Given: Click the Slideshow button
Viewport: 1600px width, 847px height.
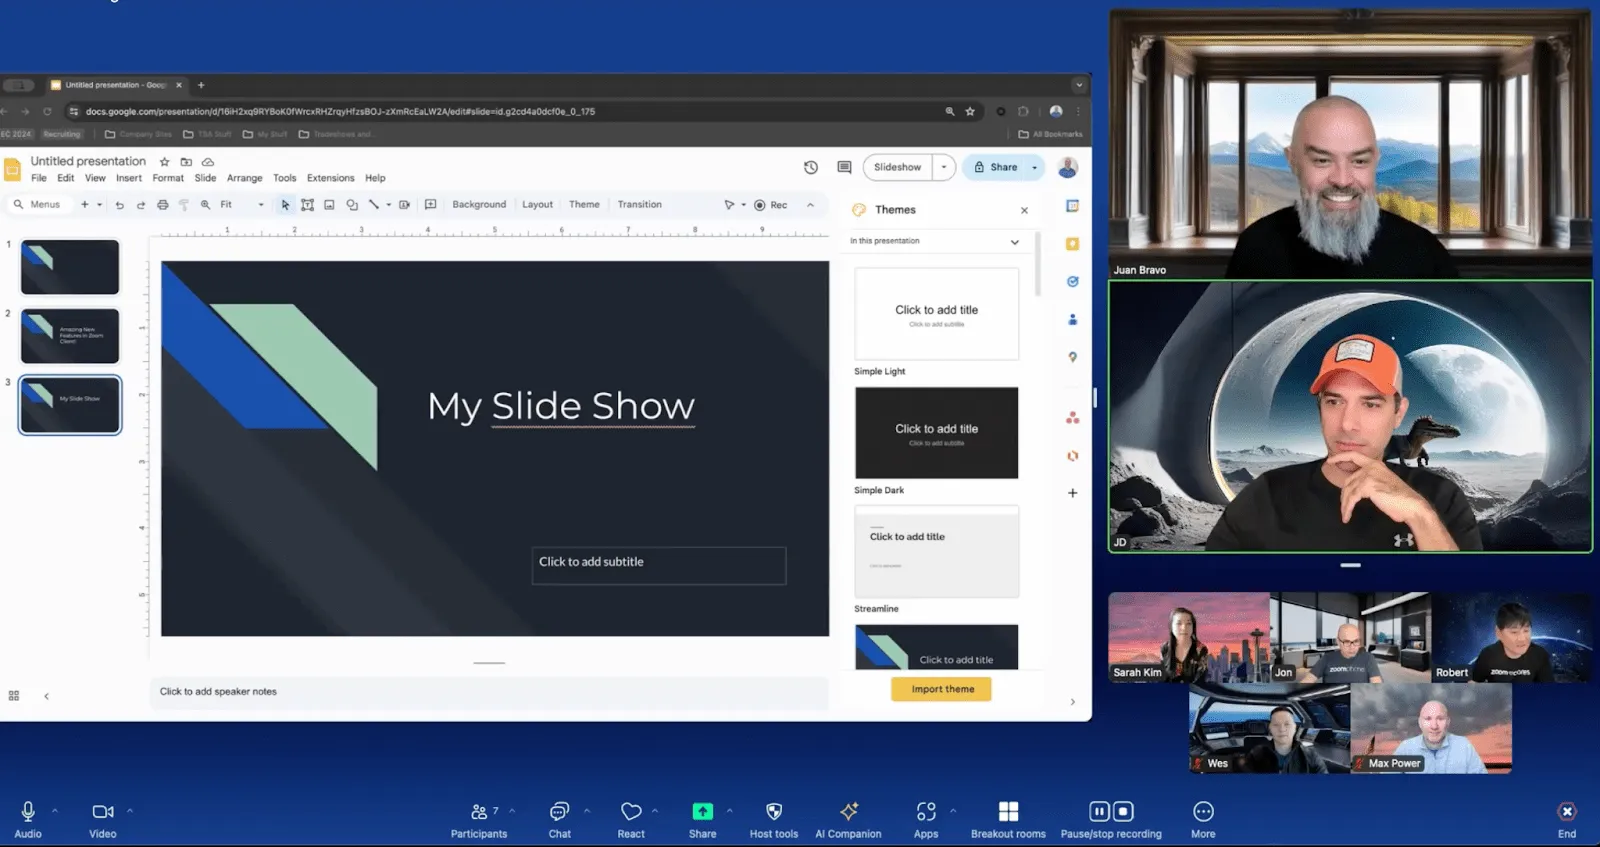Looking at the screenshot, I should pos(898,167).
